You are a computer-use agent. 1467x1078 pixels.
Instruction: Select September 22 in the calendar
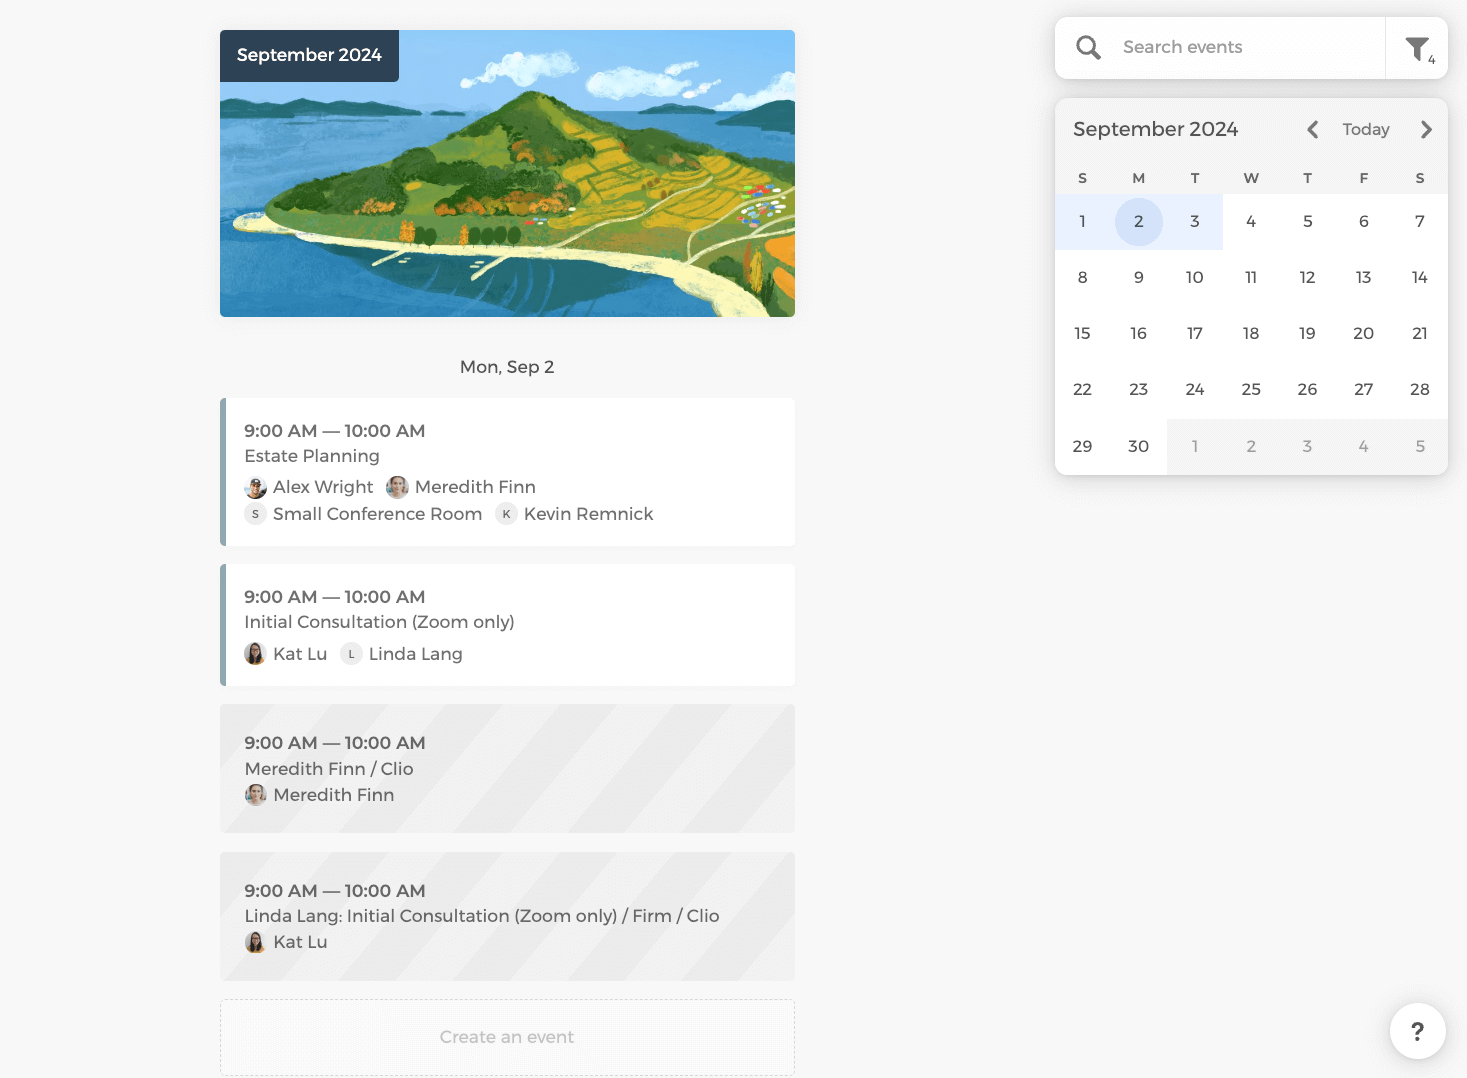1082,389
